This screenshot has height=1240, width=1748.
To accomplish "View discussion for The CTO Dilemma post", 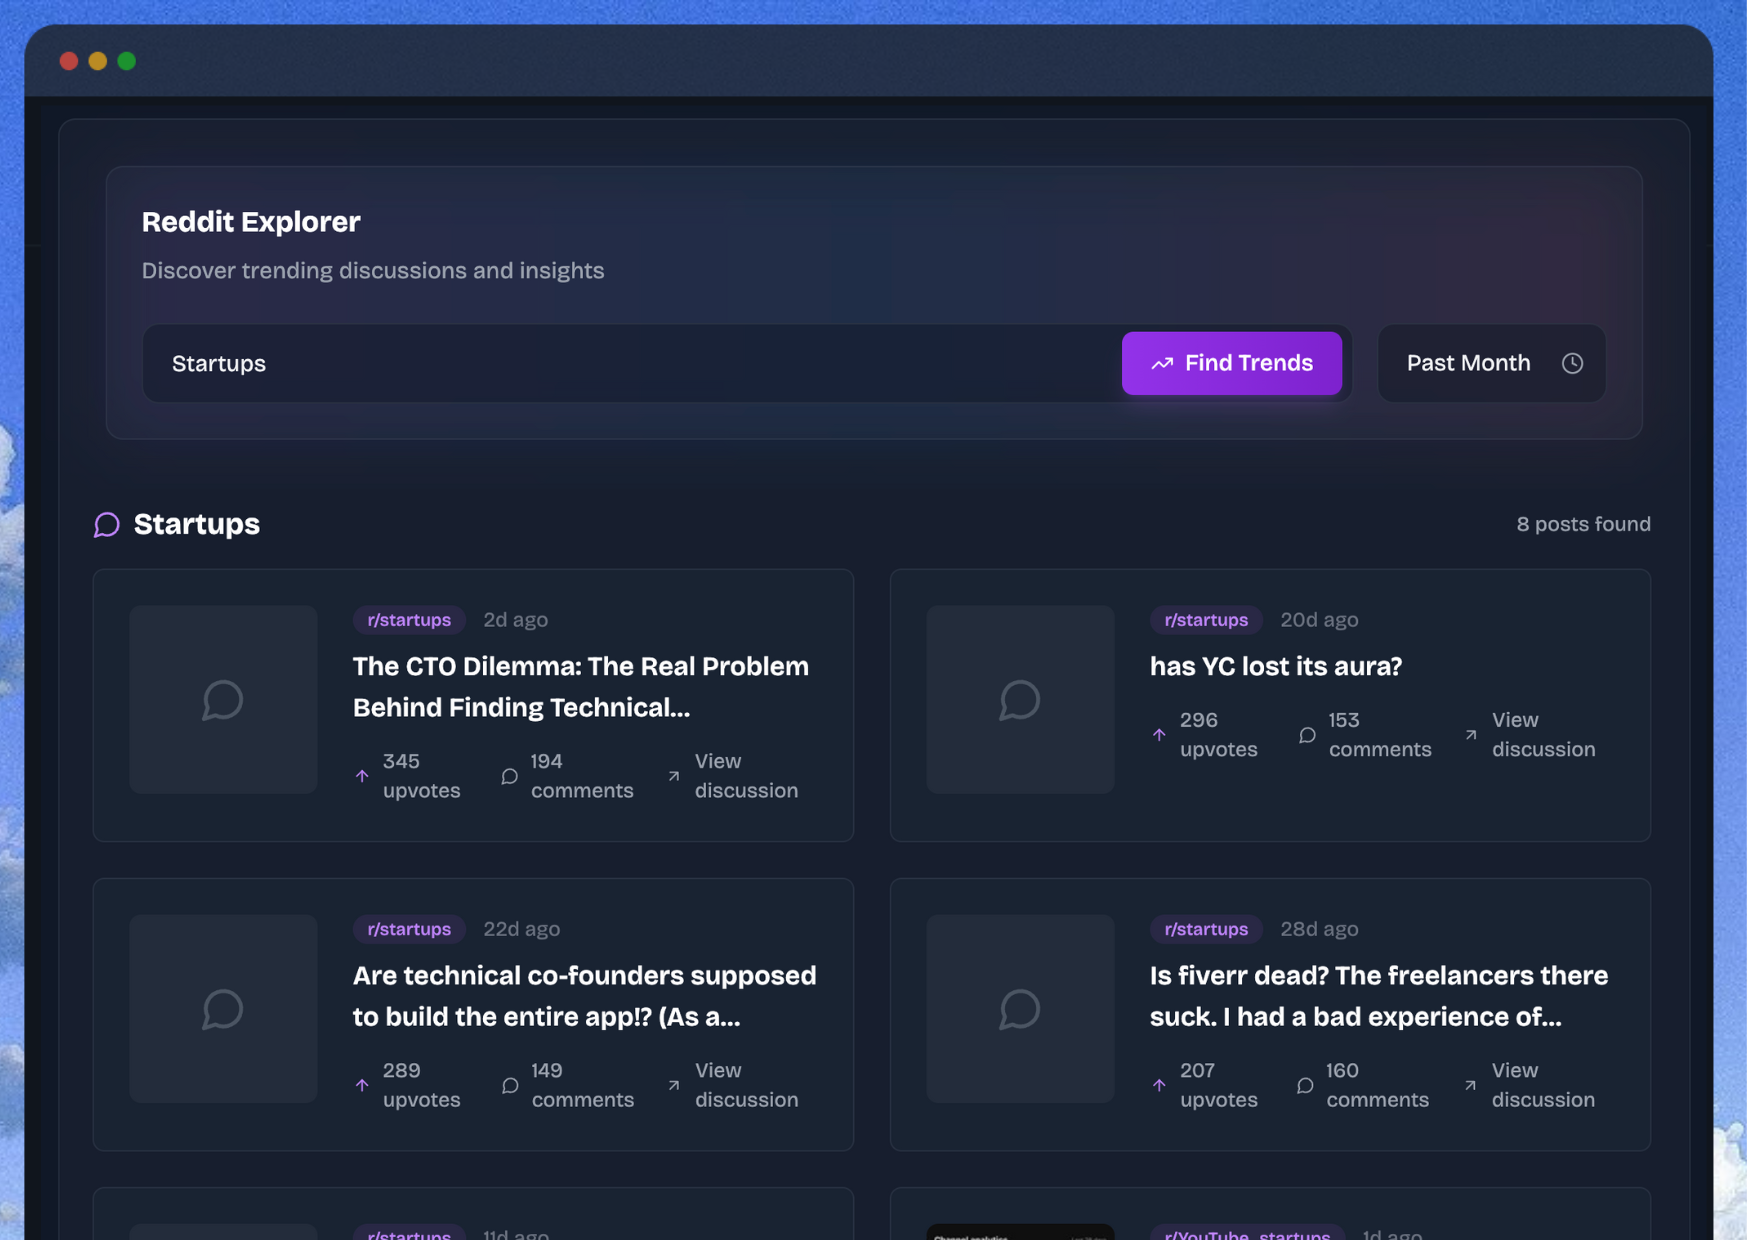I will point(746,776).
